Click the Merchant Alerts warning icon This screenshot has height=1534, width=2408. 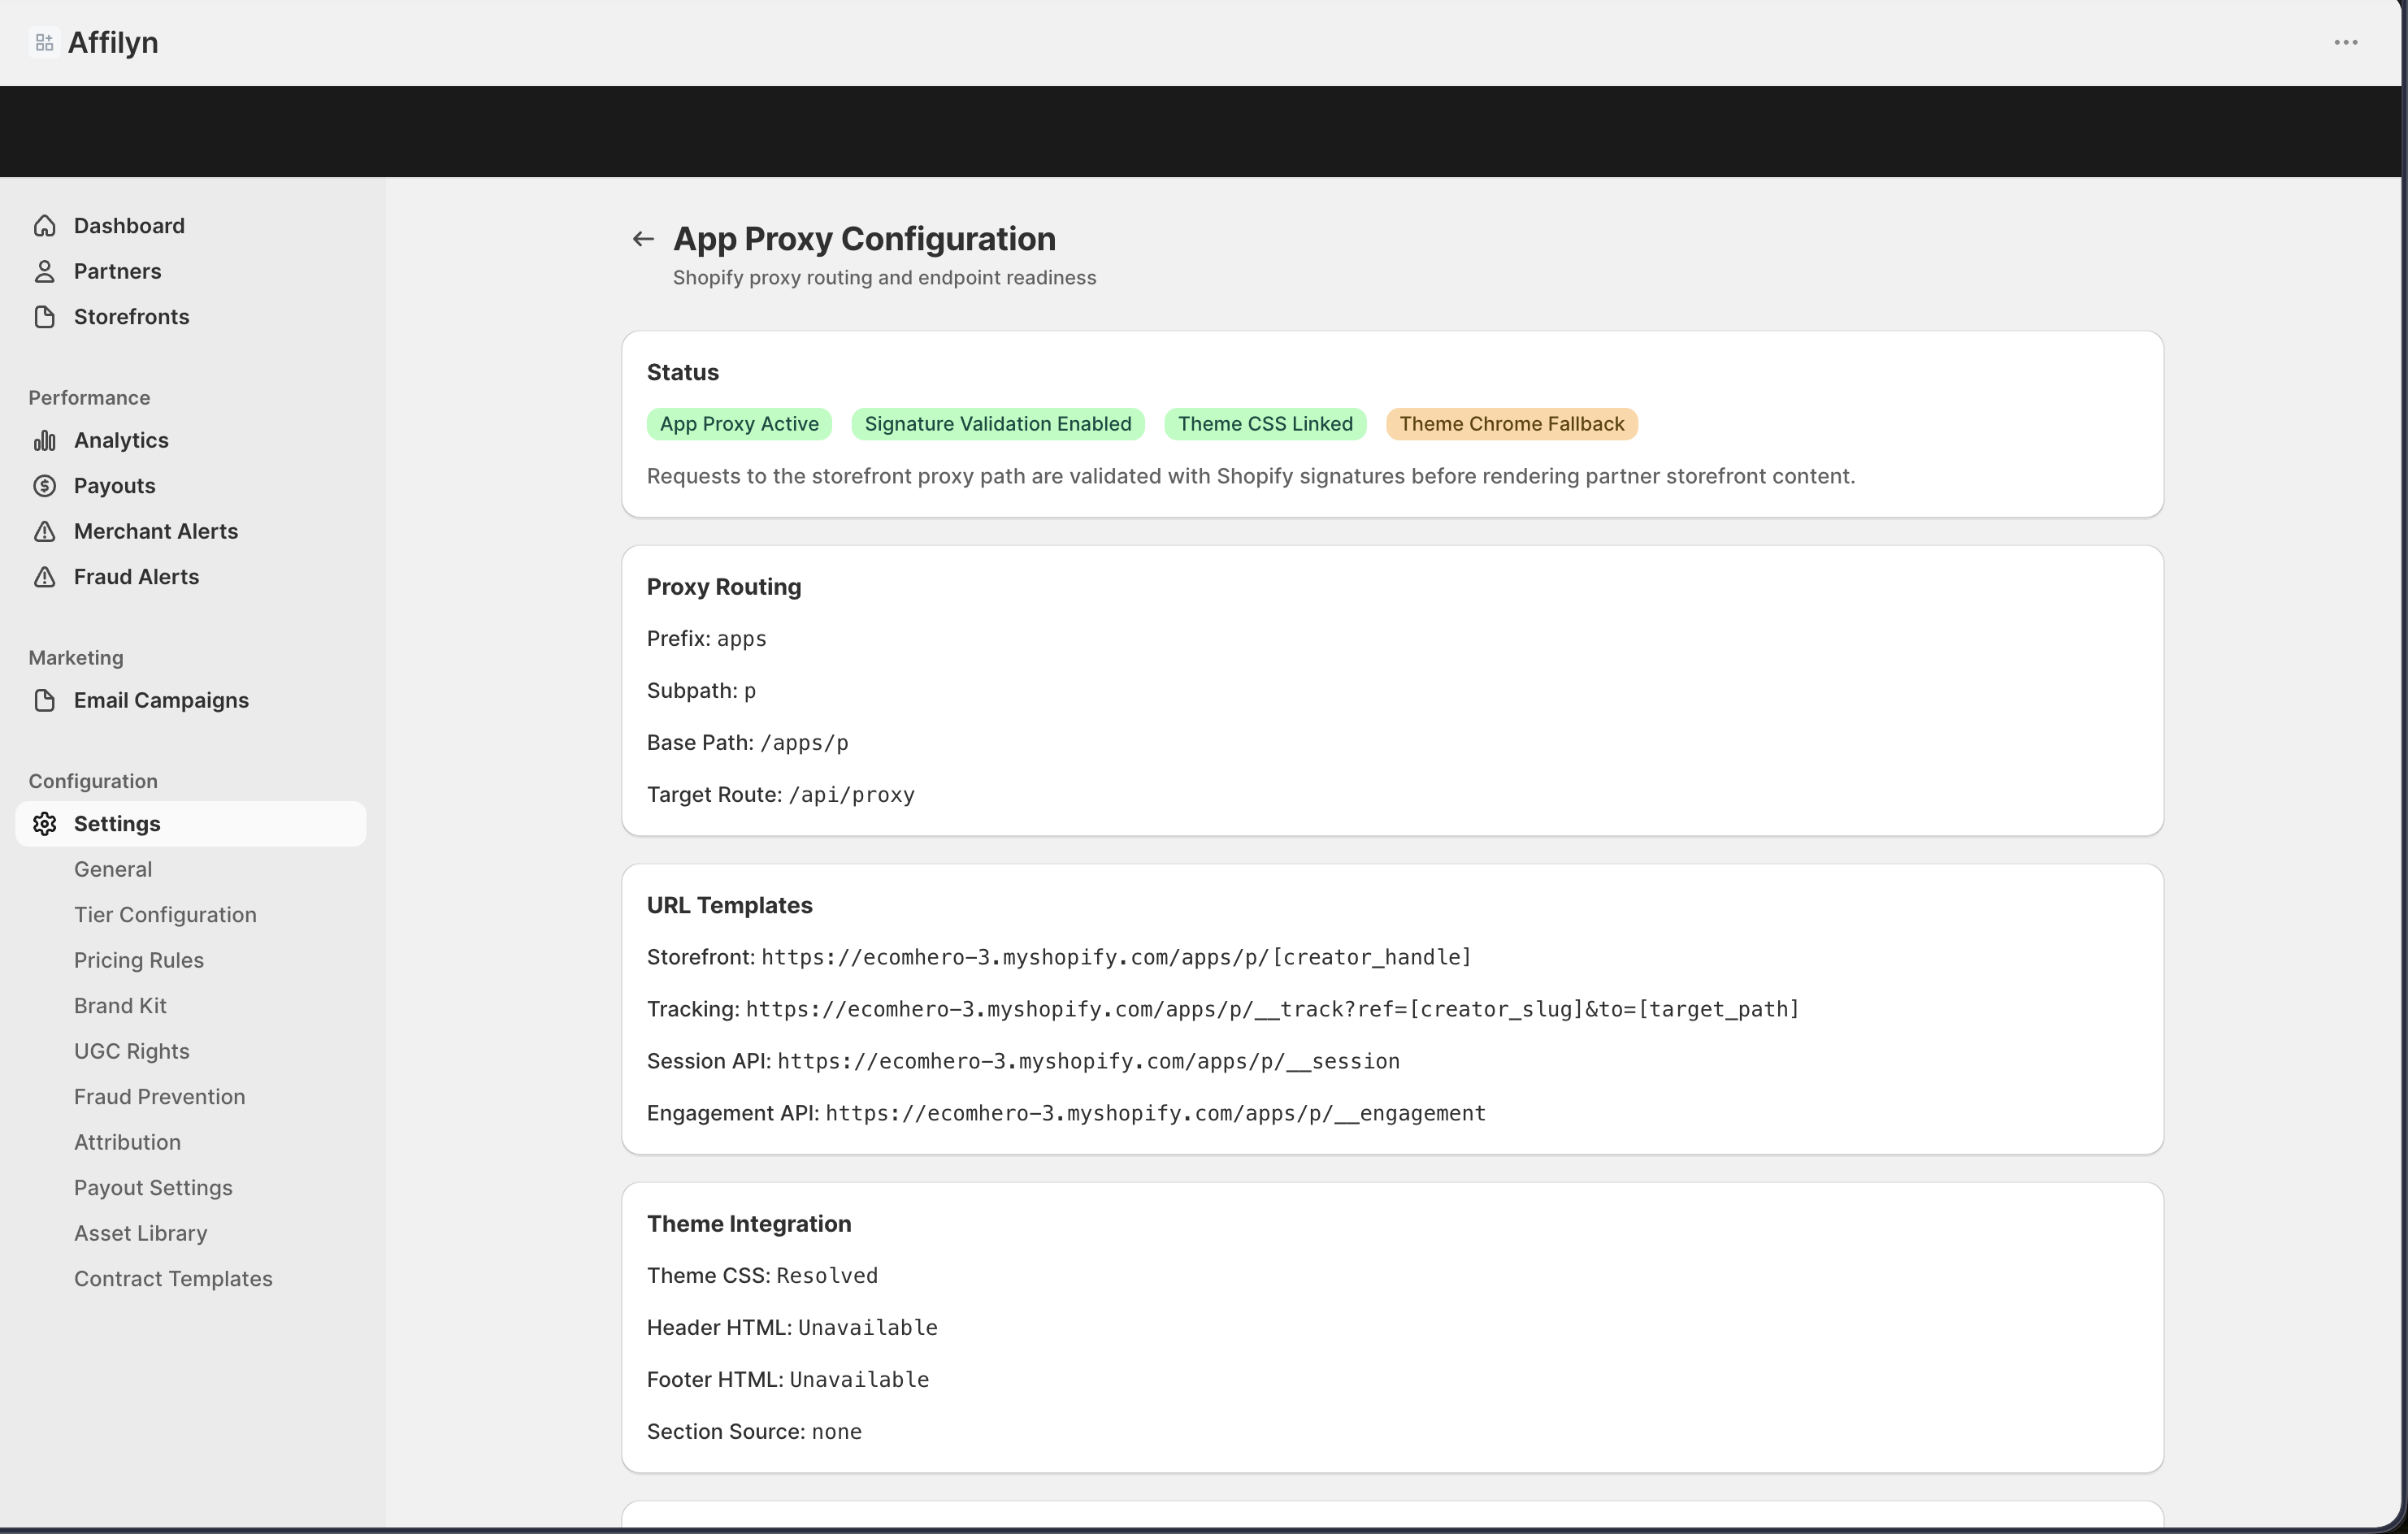click(44, 532)
